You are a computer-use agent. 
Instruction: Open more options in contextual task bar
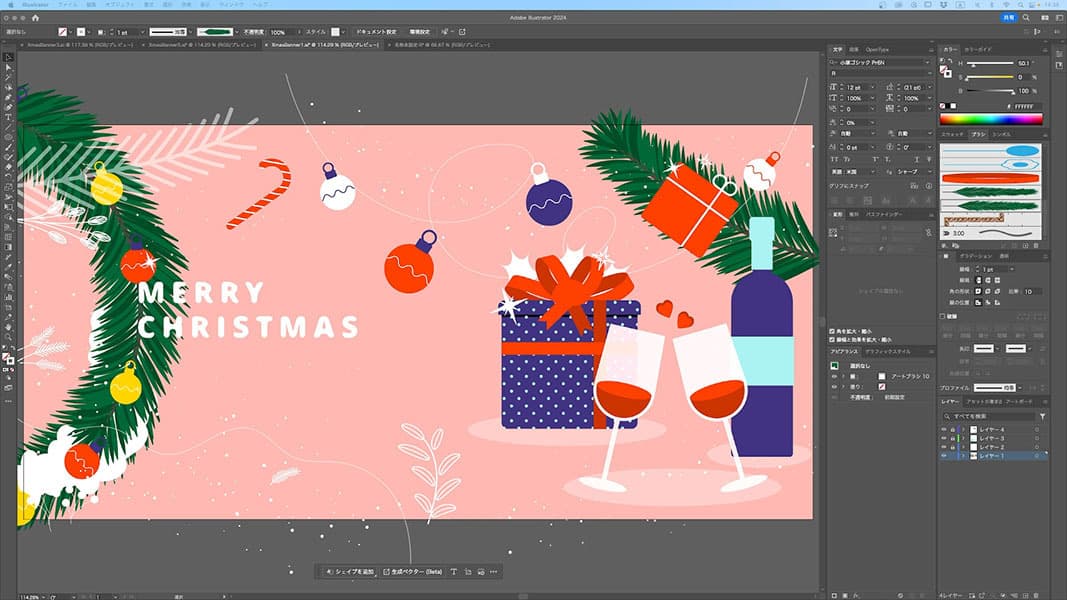pos(494,571)
